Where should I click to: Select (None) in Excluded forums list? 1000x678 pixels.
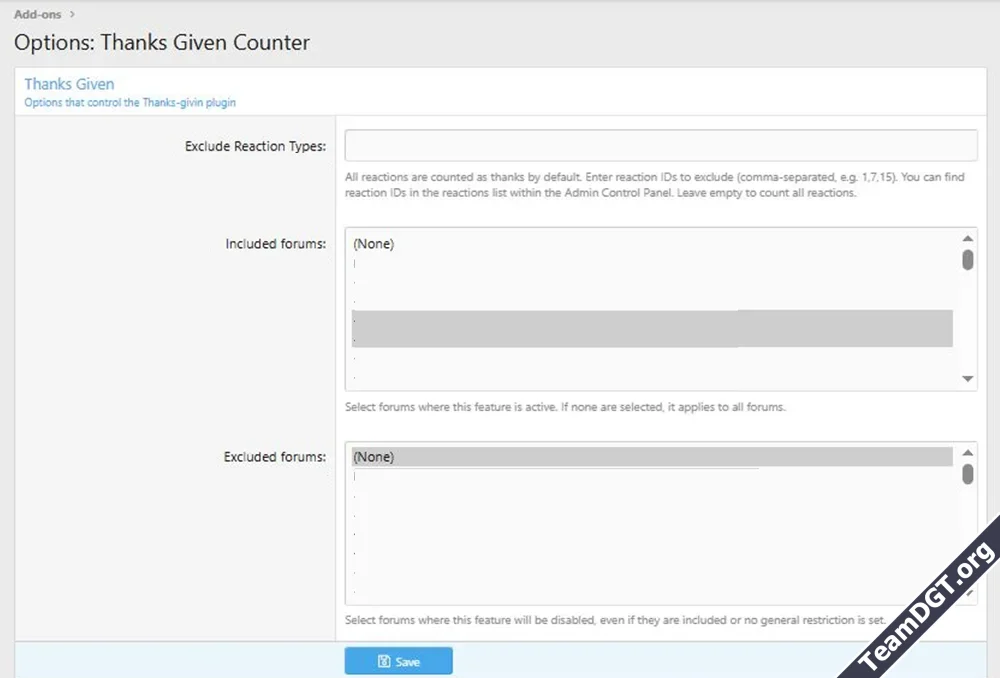click(374, 457)
